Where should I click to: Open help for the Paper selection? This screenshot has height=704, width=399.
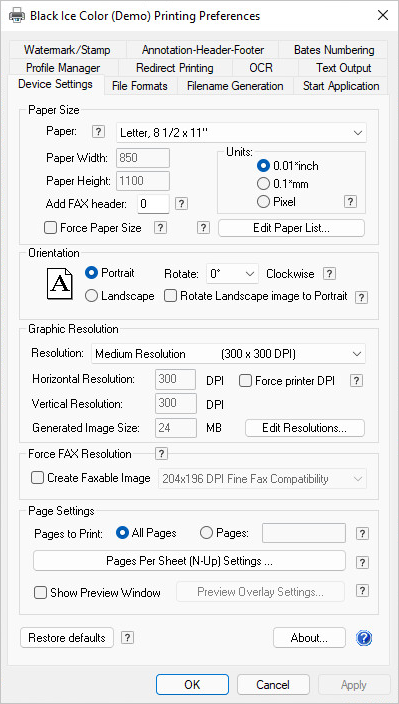click(x=98, y=132)
